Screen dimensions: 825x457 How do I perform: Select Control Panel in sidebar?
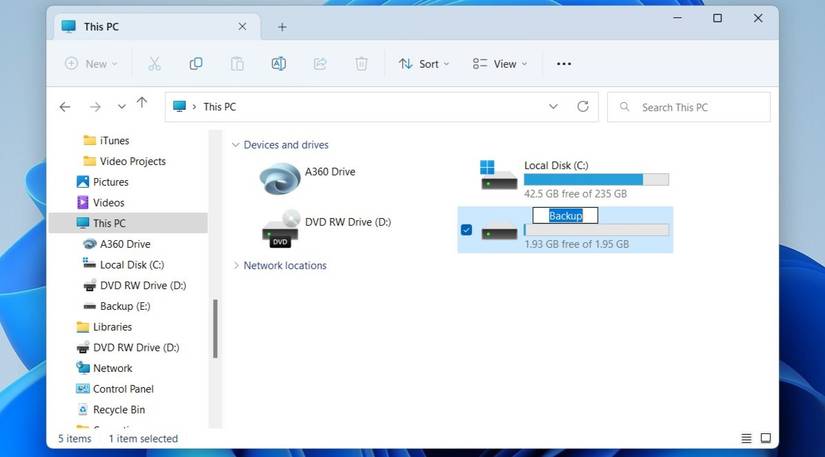tap(123, 389)
